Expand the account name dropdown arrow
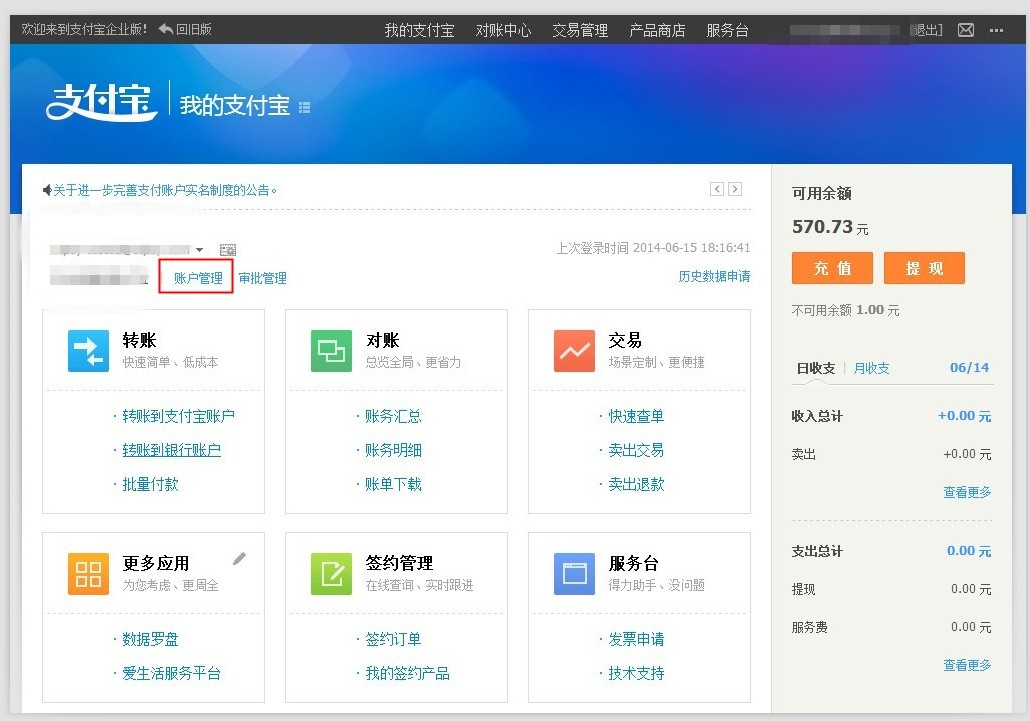Image resolution: width=1030 pixels, height=721 pixels. click(x=199, y=250)
